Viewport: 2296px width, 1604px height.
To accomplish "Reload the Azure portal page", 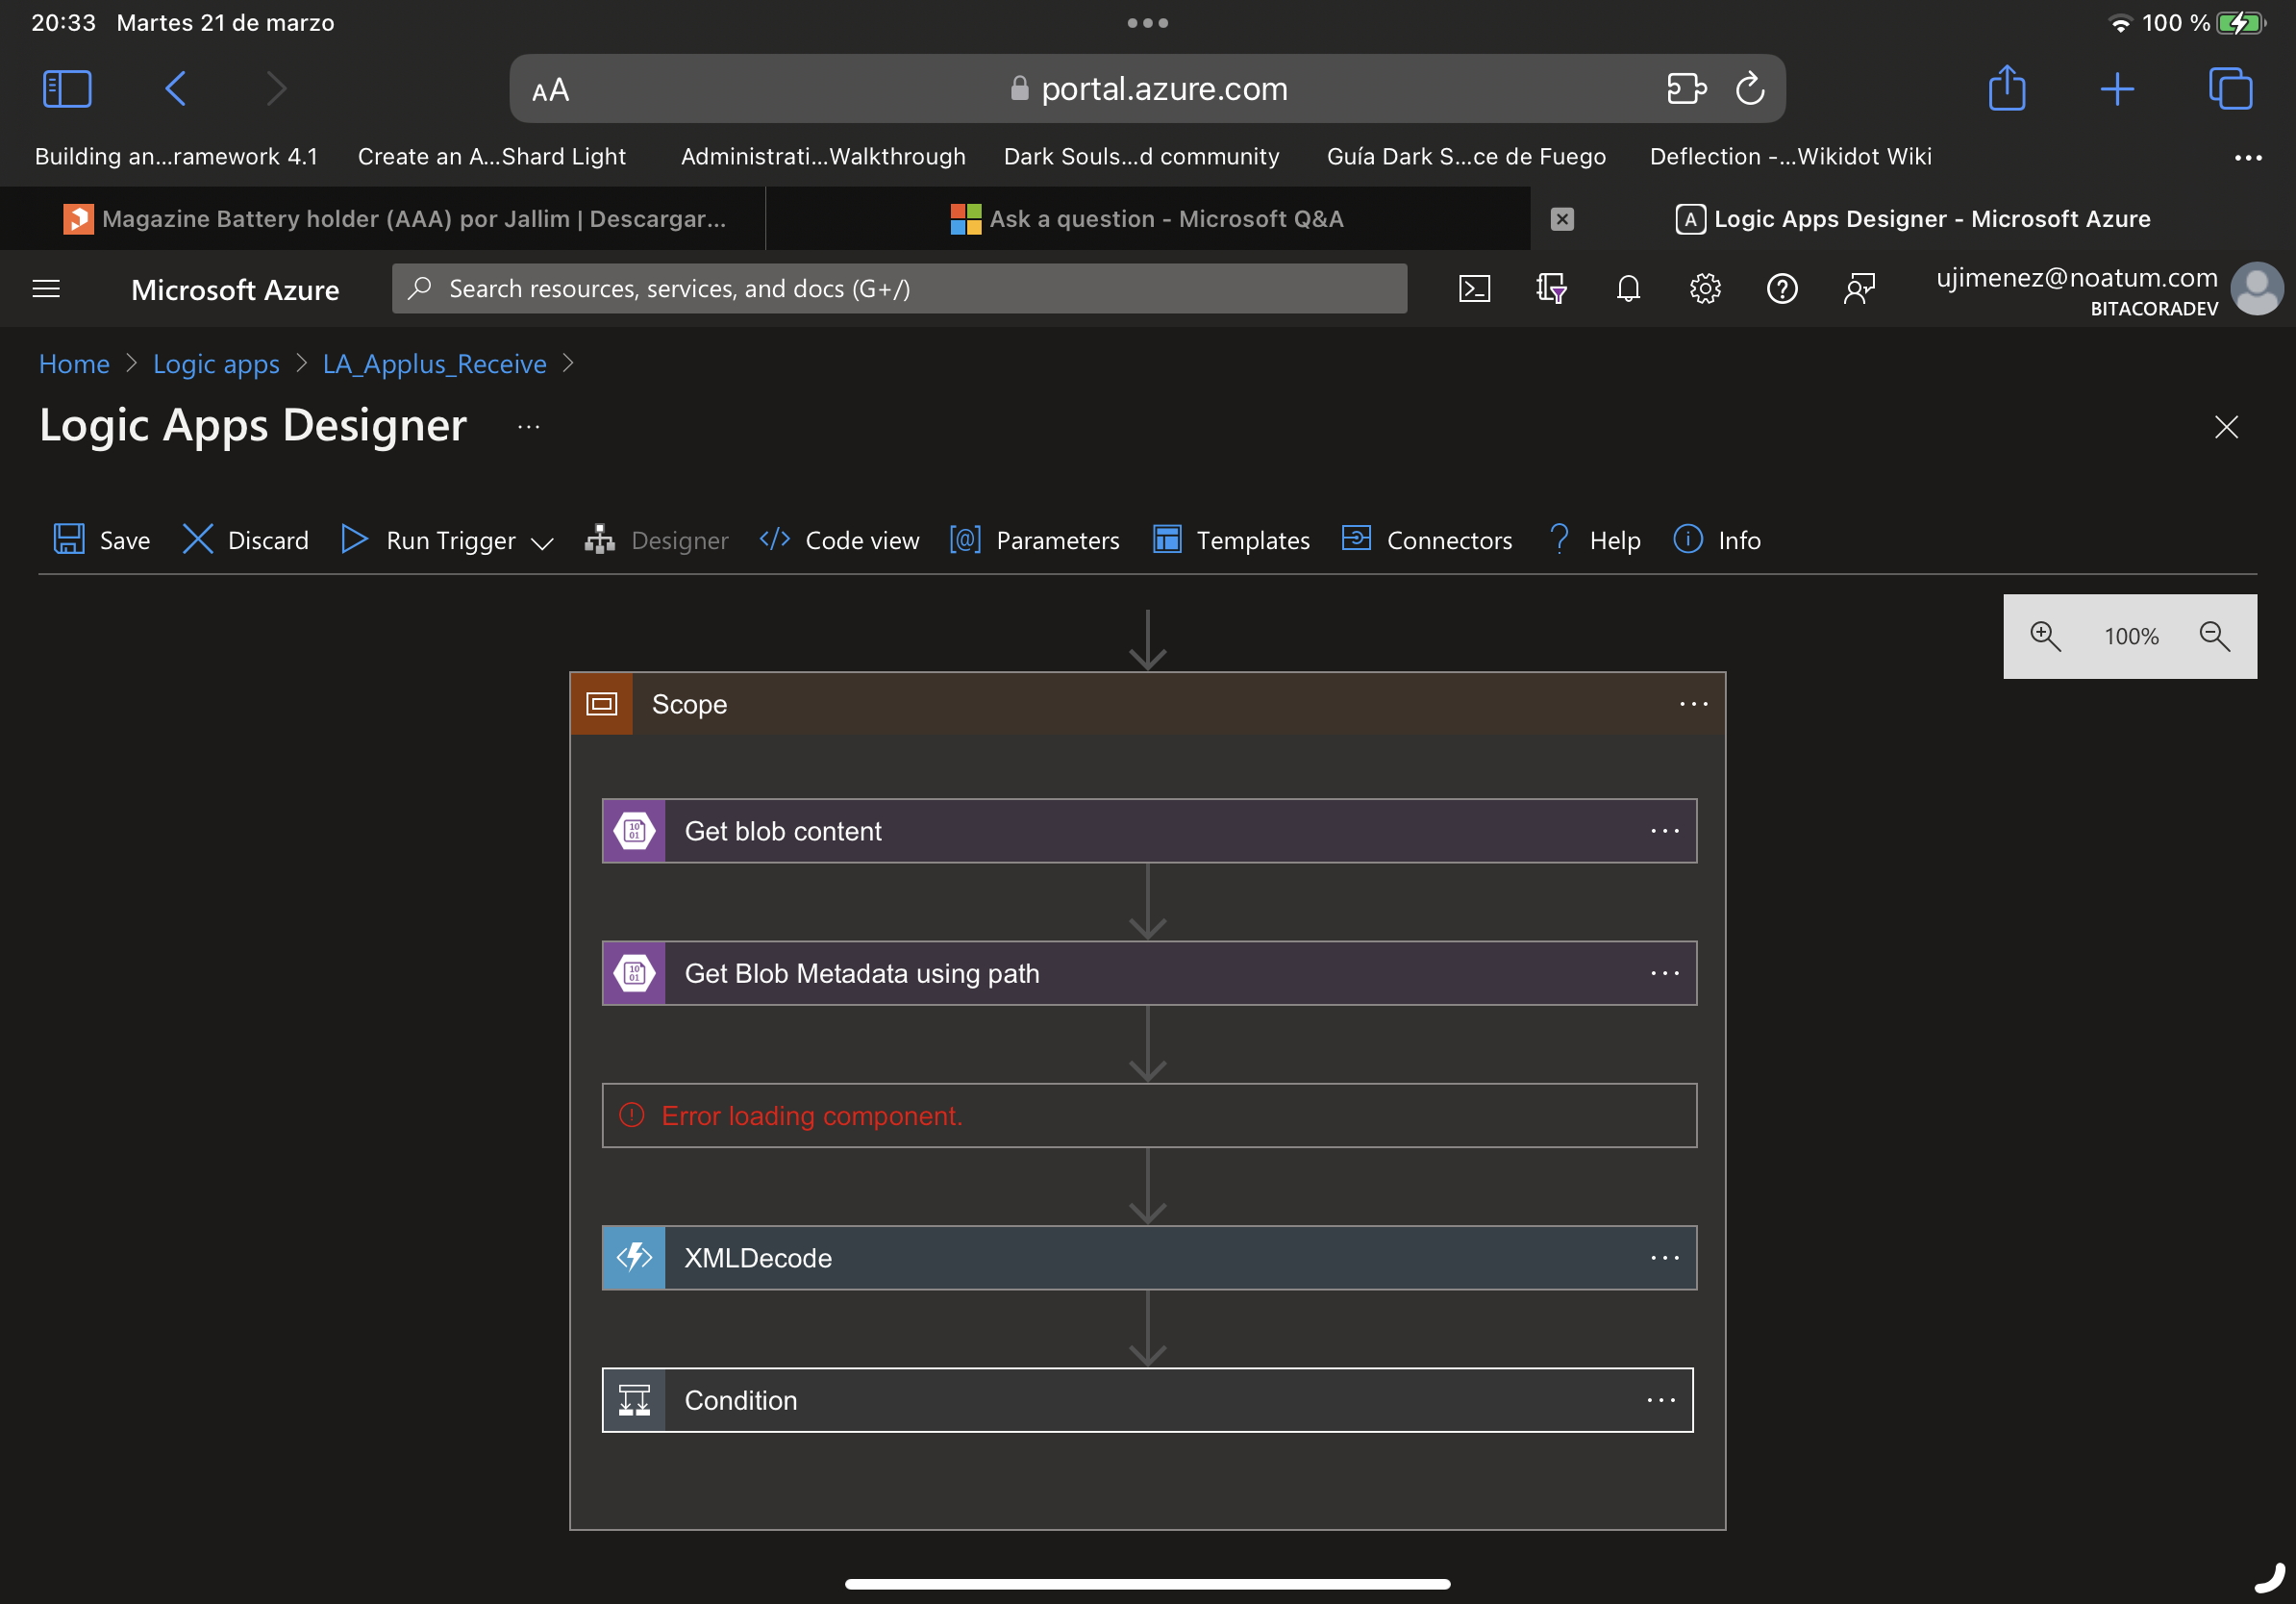I will 1750,89.
